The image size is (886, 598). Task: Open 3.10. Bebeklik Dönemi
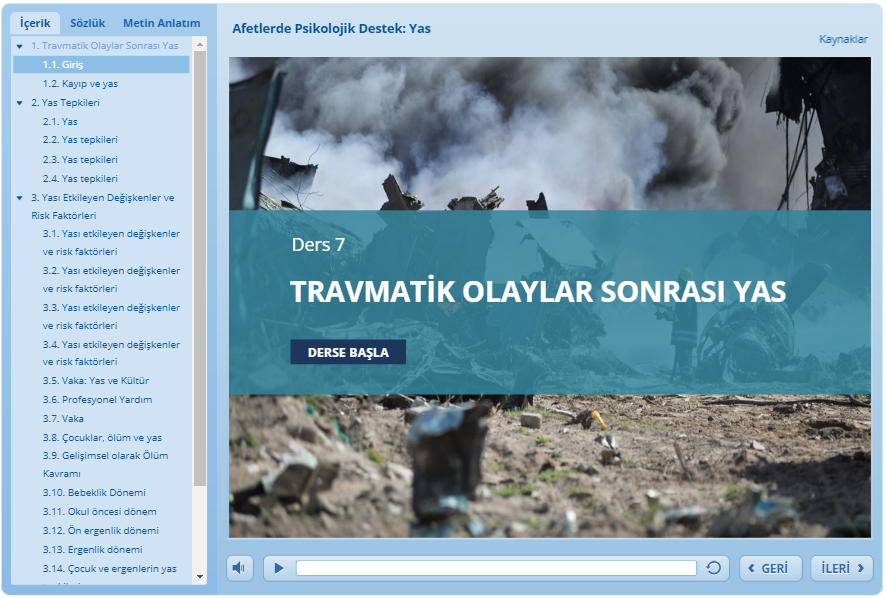[94, 492]
